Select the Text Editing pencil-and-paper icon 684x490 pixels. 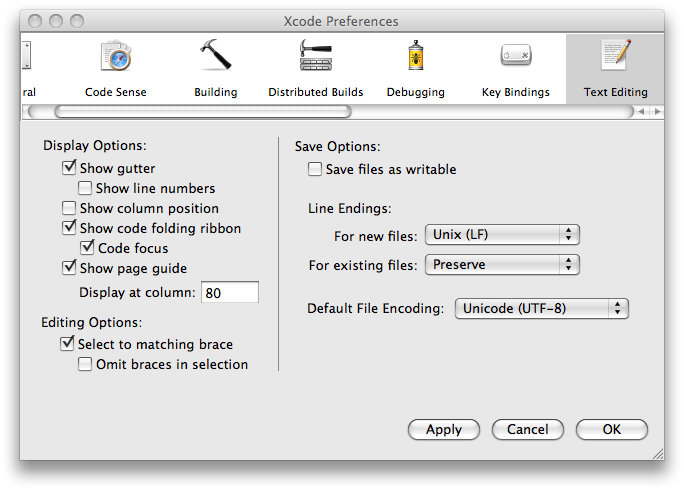click(616, 55)
